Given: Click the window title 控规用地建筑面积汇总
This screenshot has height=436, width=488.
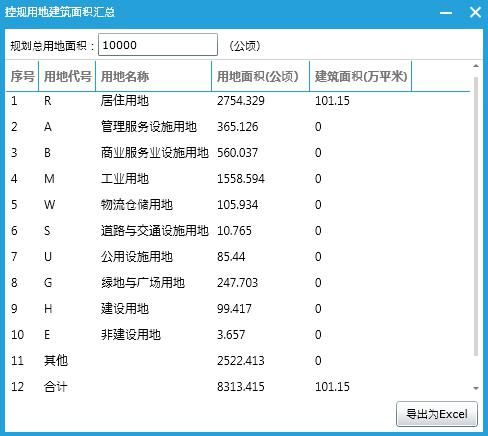Looking at the screenshot, I should click(60, 12).
